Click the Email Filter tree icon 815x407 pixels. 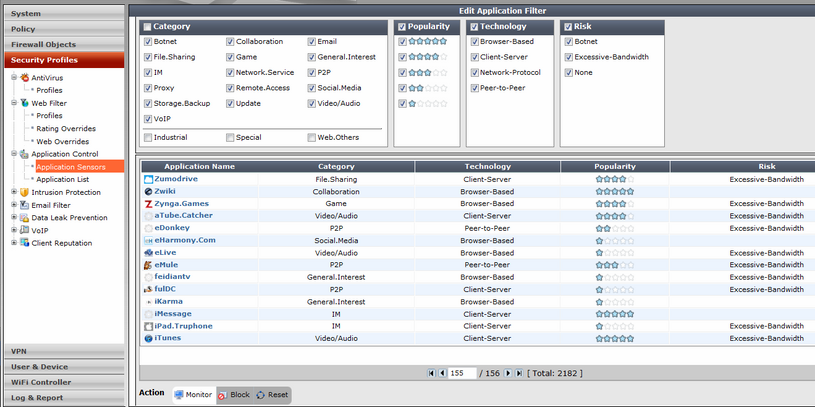24,205
